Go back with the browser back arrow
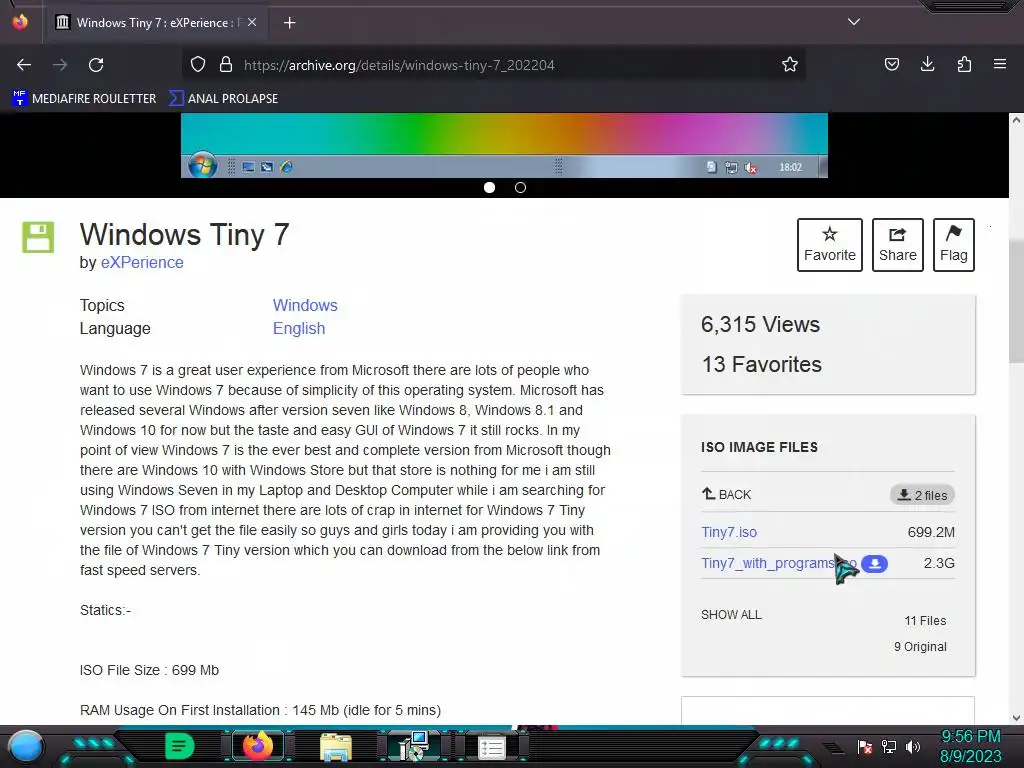This screenshot has height=768, width=1024. click(24, 65)
